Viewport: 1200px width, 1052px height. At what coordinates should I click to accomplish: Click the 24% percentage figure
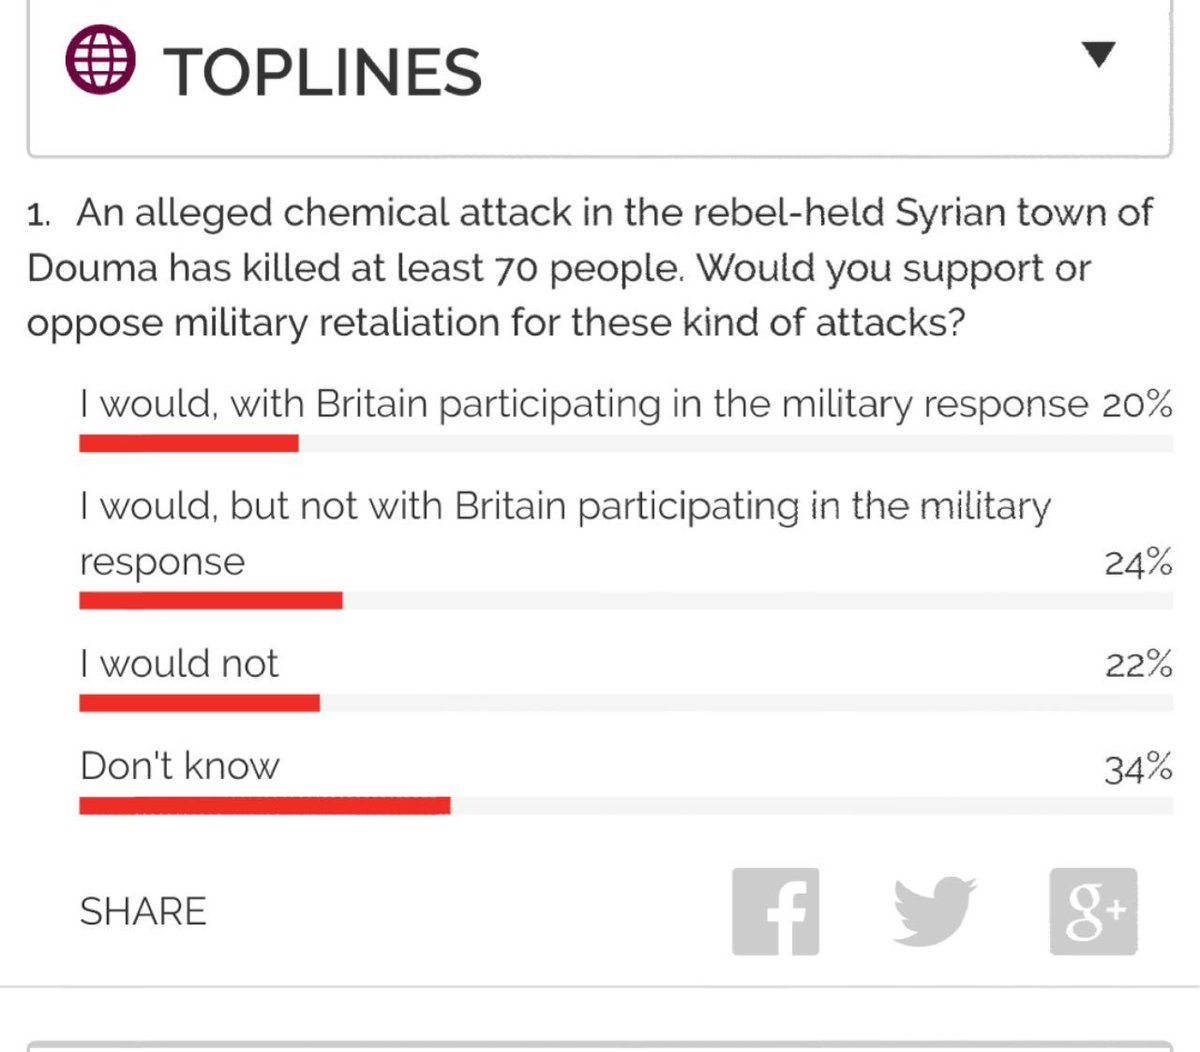click(x=1138, y=563)
